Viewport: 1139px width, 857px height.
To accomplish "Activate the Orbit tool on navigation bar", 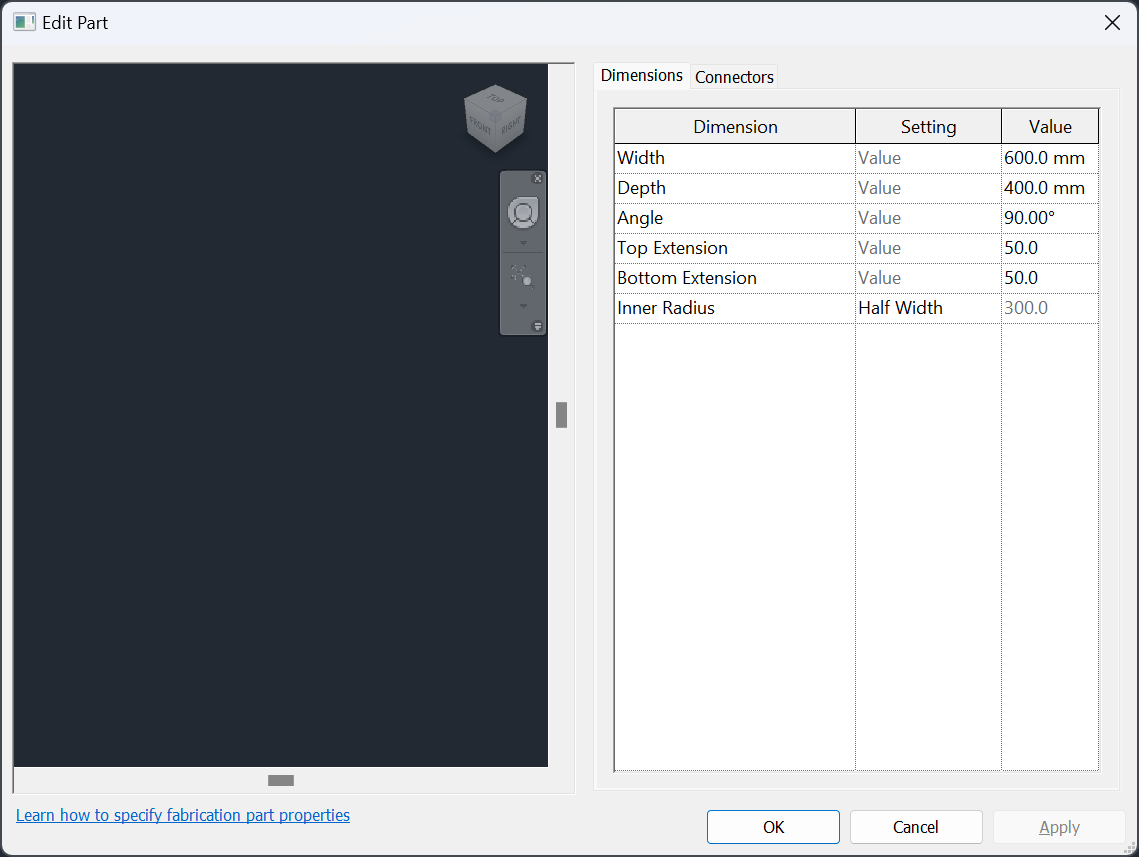I will (522, 274).
